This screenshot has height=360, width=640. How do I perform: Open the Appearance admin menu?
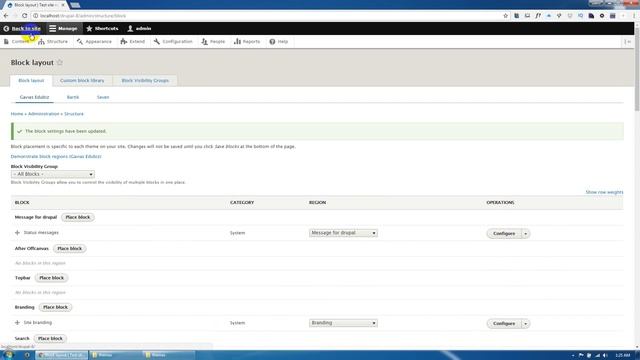tap(94, 42)
